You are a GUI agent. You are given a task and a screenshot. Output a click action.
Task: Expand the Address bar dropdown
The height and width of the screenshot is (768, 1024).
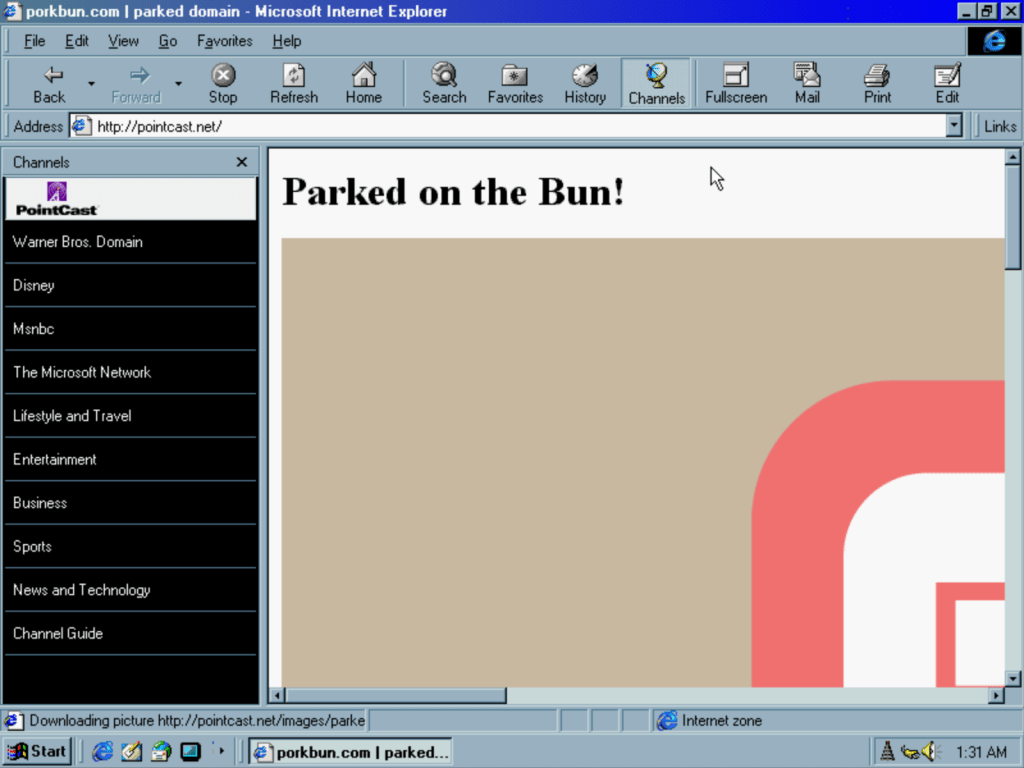[953, 126]
